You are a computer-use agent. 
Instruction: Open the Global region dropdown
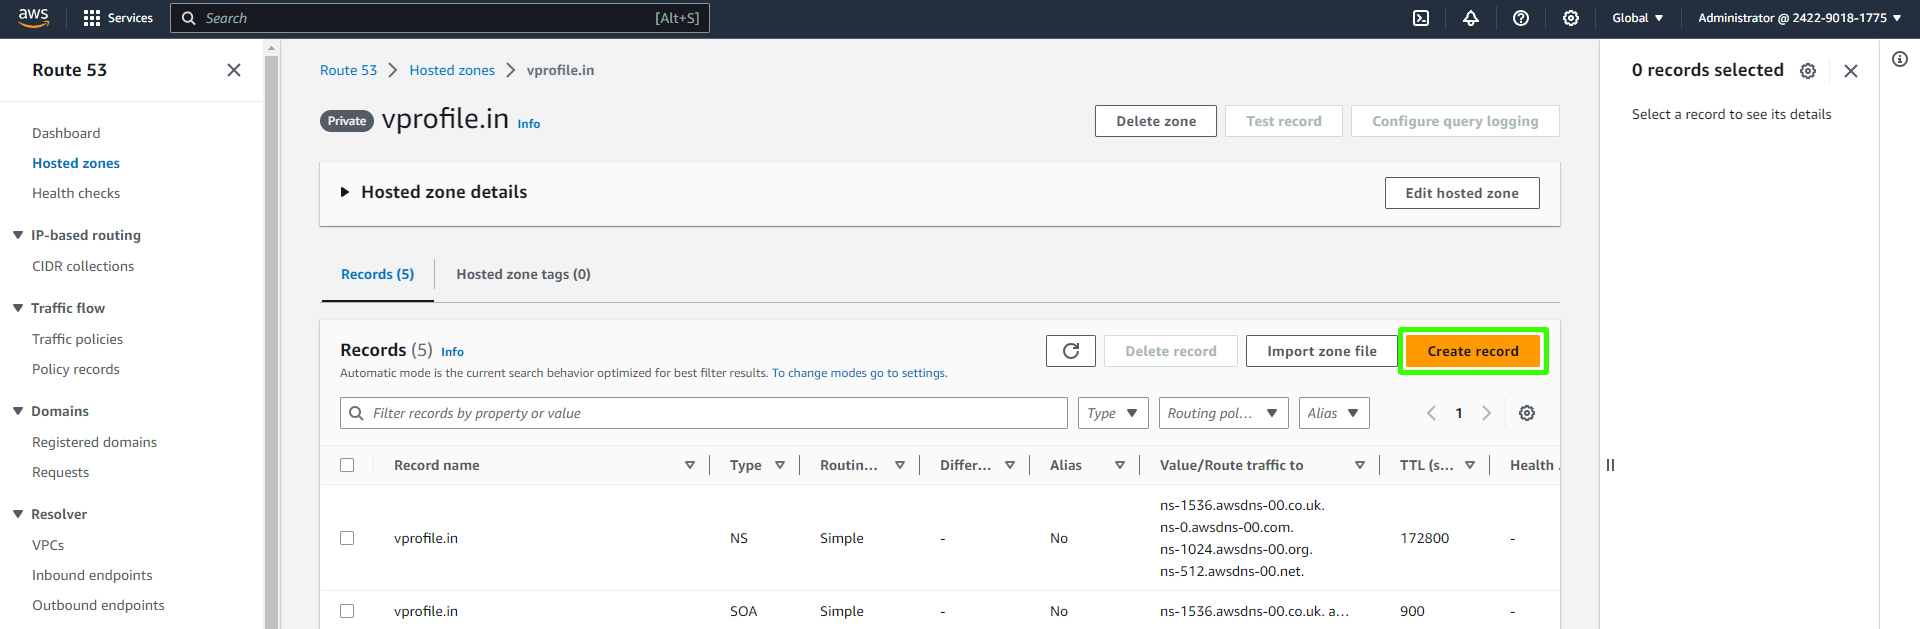(x=1637, y=18)
